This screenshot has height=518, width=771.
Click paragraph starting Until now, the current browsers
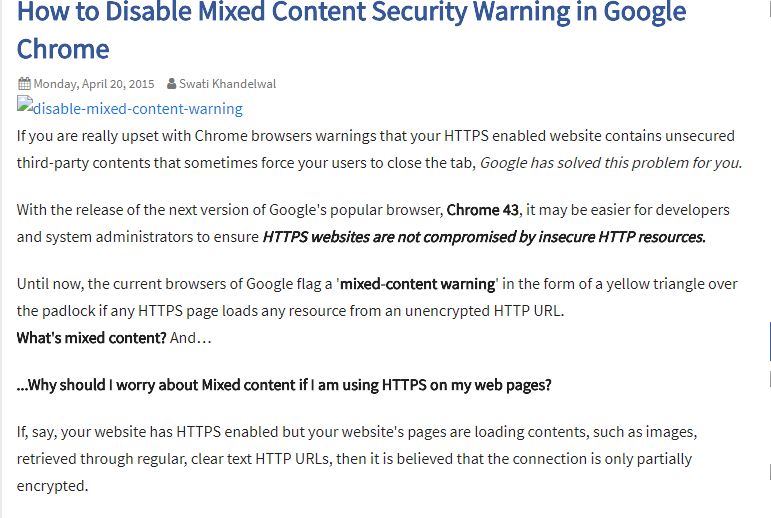coord(377,297)
